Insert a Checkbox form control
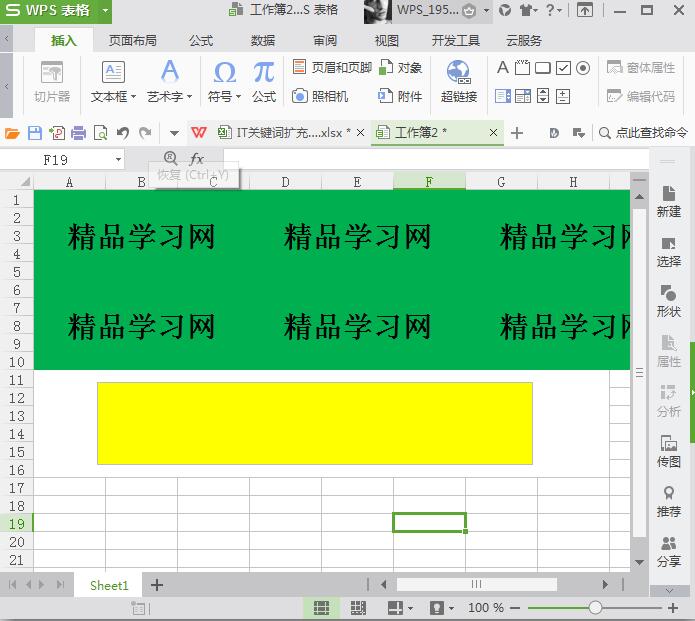Viewport: 695px width, 621px height. coord(563,68)
